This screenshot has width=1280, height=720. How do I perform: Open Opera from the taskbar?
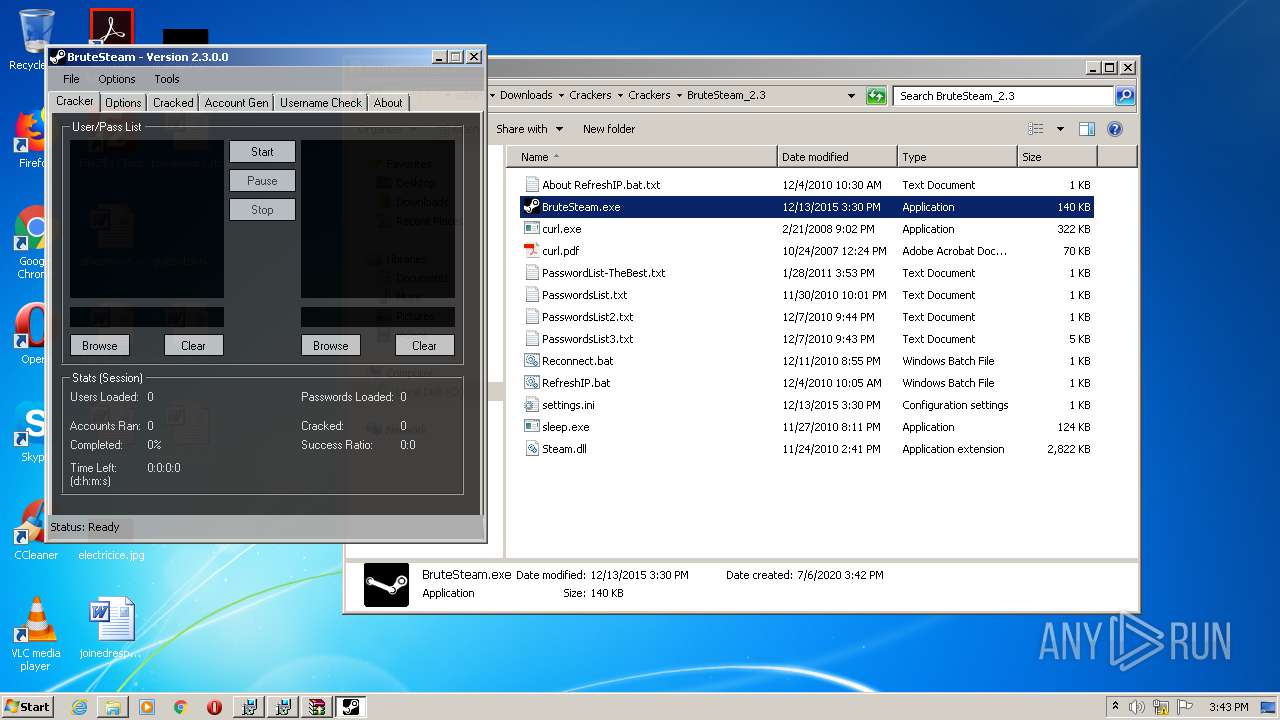tap(214, 707)
